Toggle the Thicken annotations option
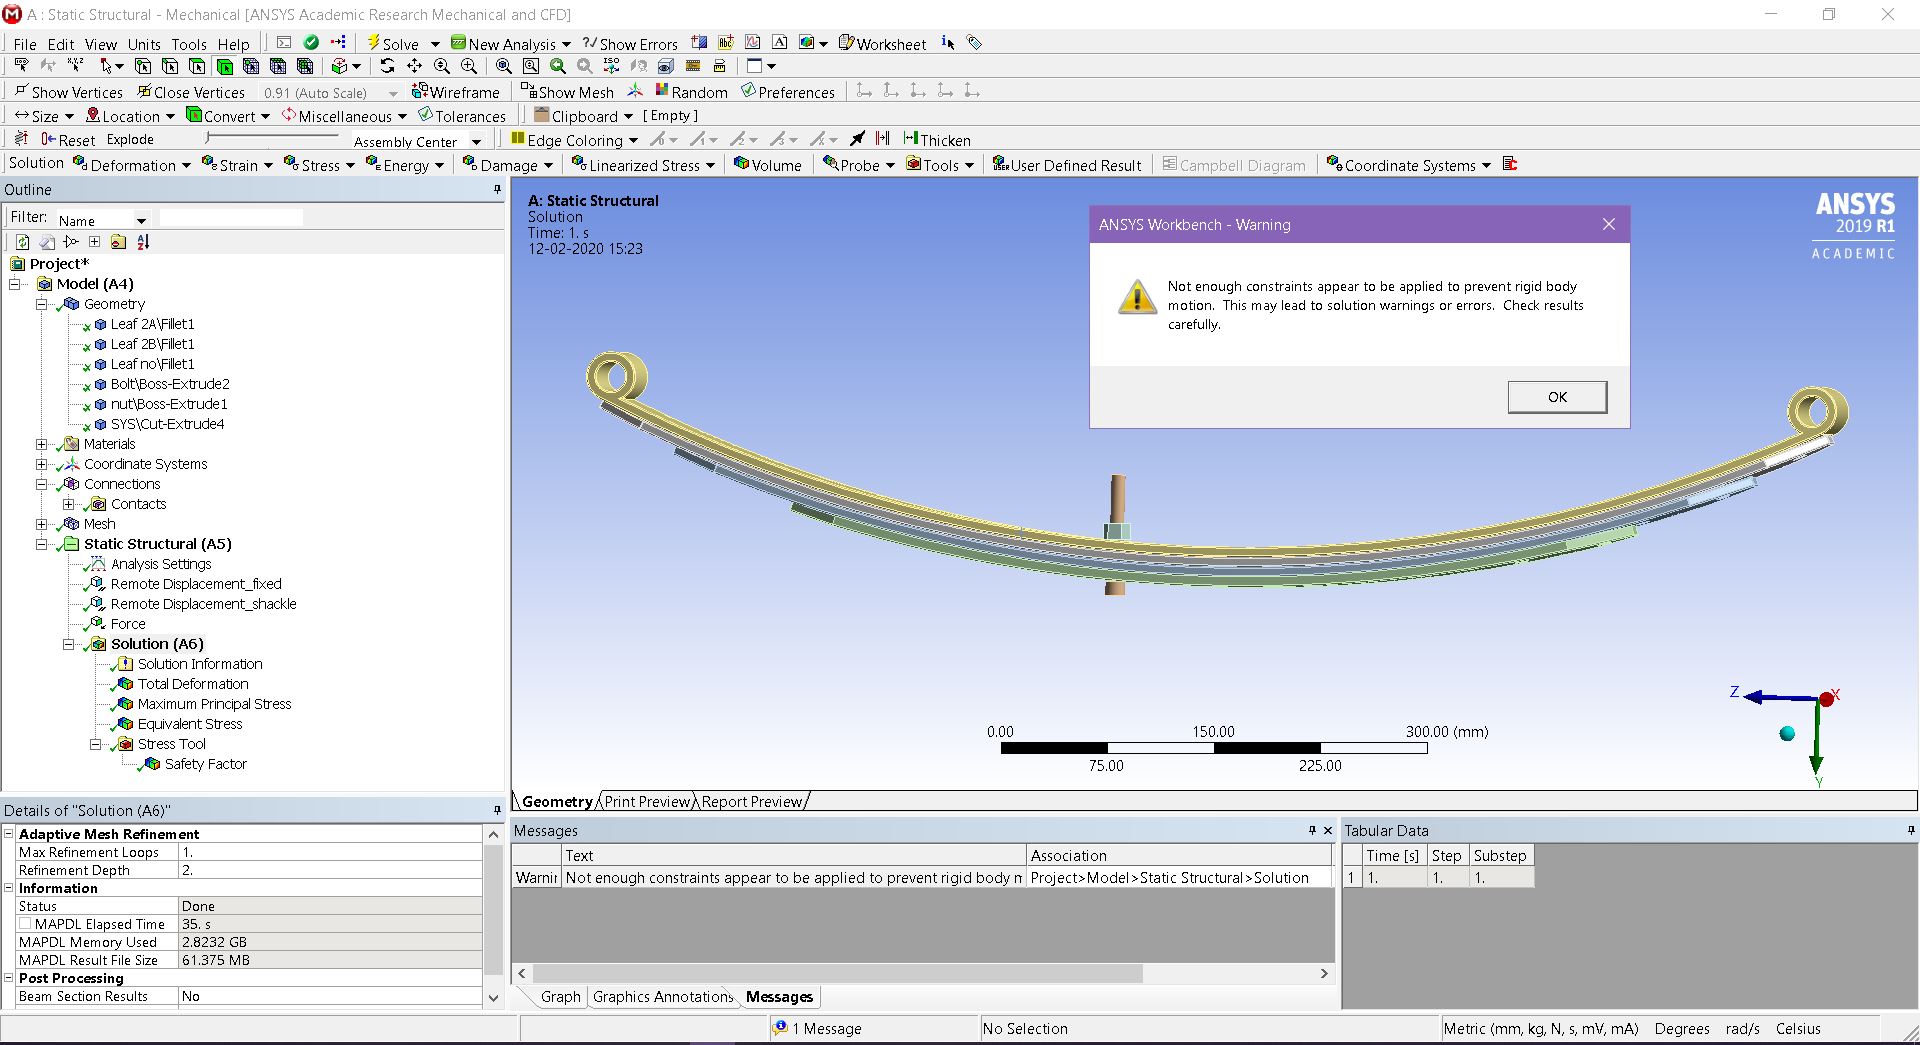 [x=936, y=140]
